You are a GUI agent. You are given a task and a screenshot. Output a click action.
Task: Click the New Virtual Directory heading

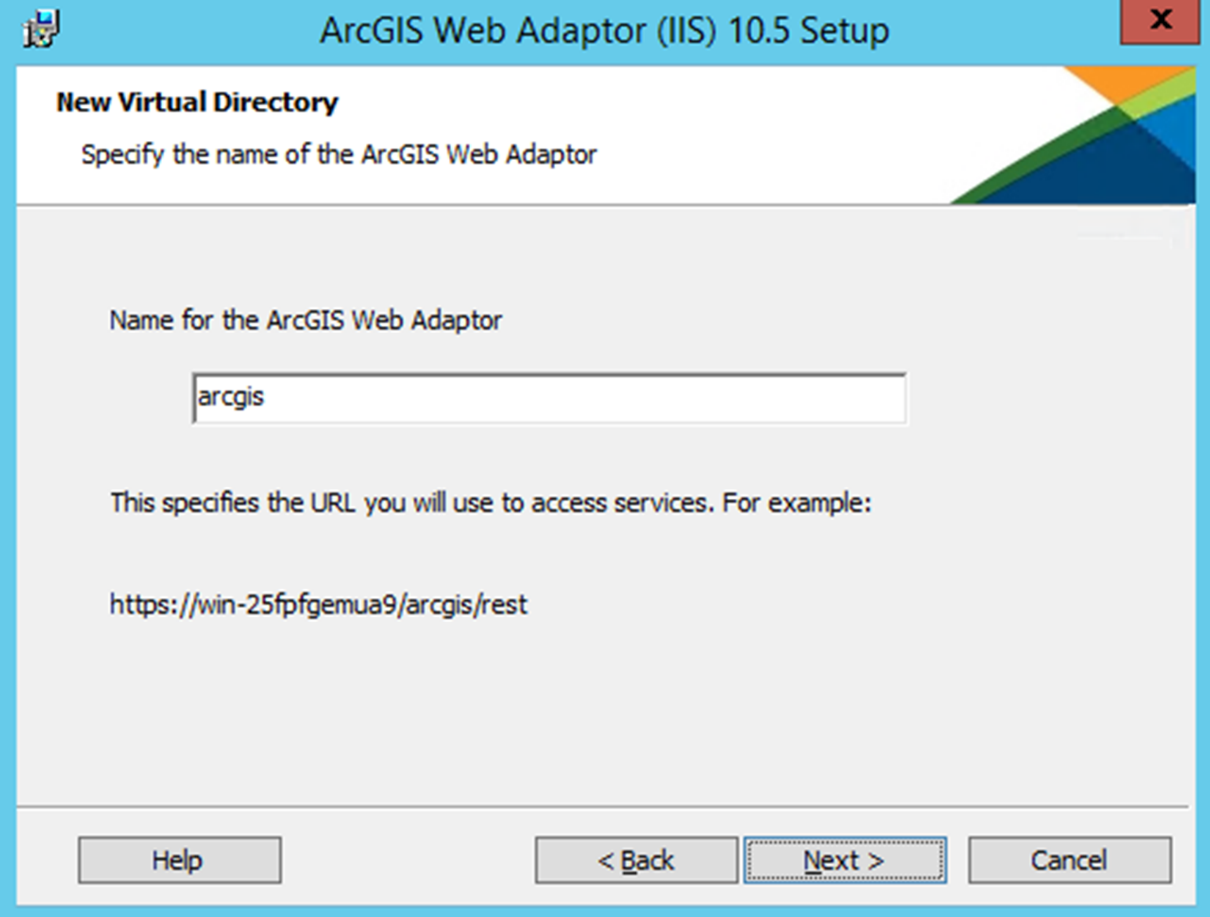pos(197,102)
